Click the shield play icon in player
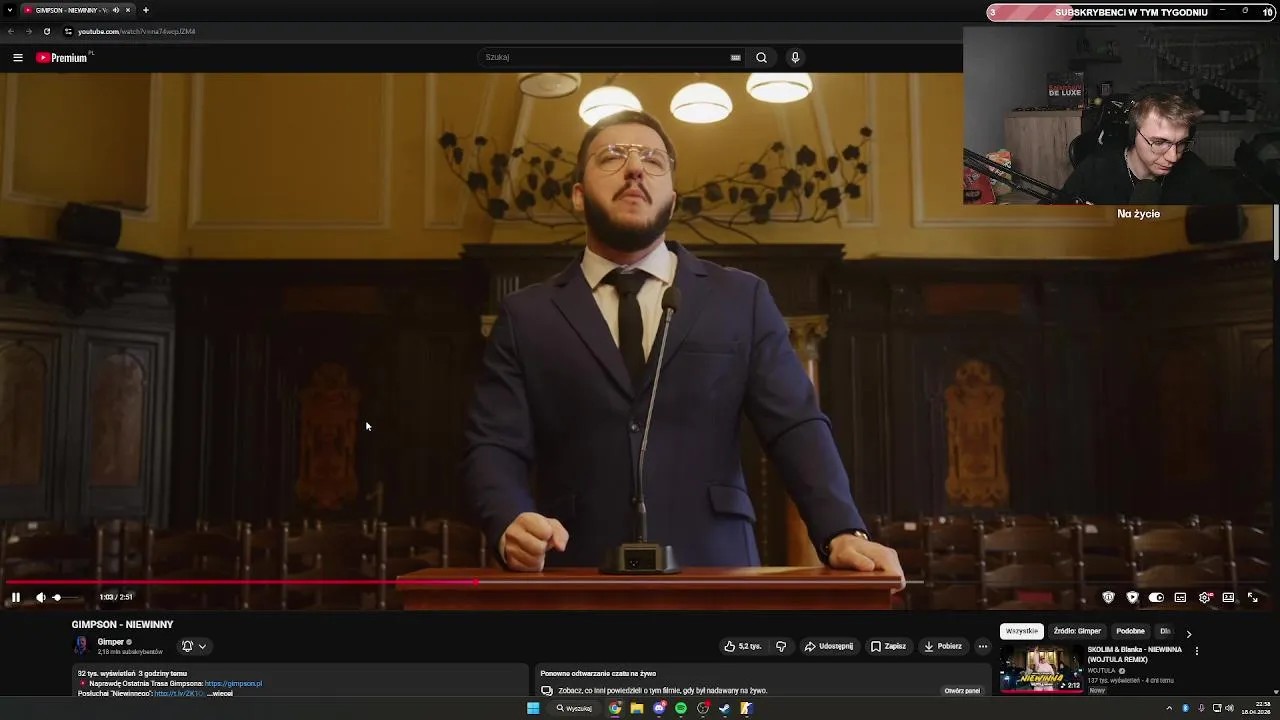Image resolution: width=1280 pixels, height=720 pixels. tap(1132, 597)
